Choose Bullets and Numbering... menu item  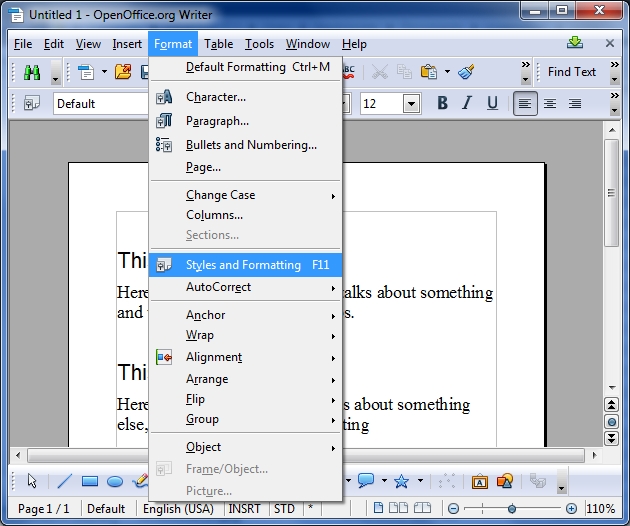[245, 145]
